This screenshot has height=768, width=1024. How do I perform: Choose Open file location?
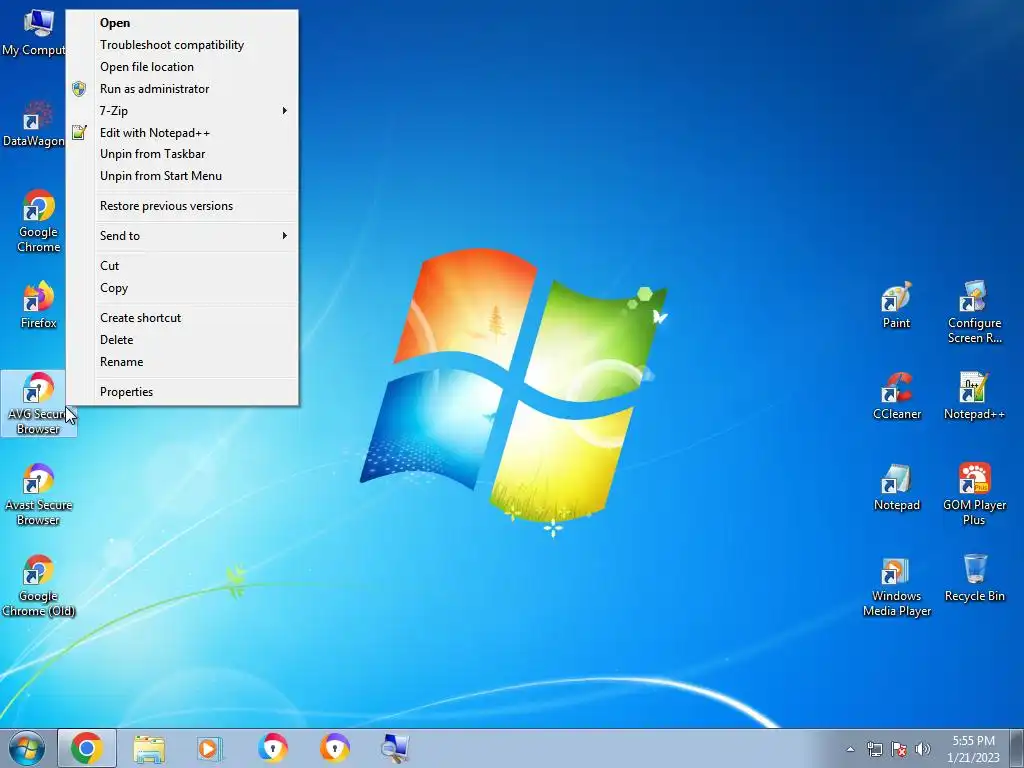[182, 67]
